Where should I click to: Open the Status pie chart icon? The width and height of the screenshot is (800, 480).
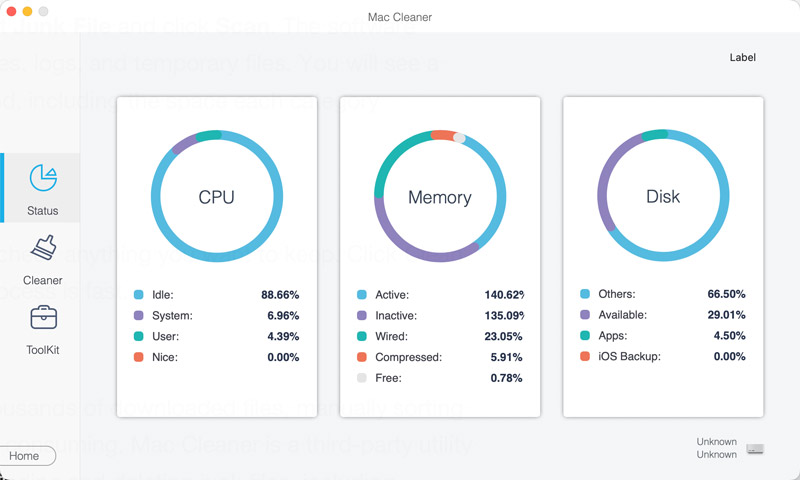(43, 178)
